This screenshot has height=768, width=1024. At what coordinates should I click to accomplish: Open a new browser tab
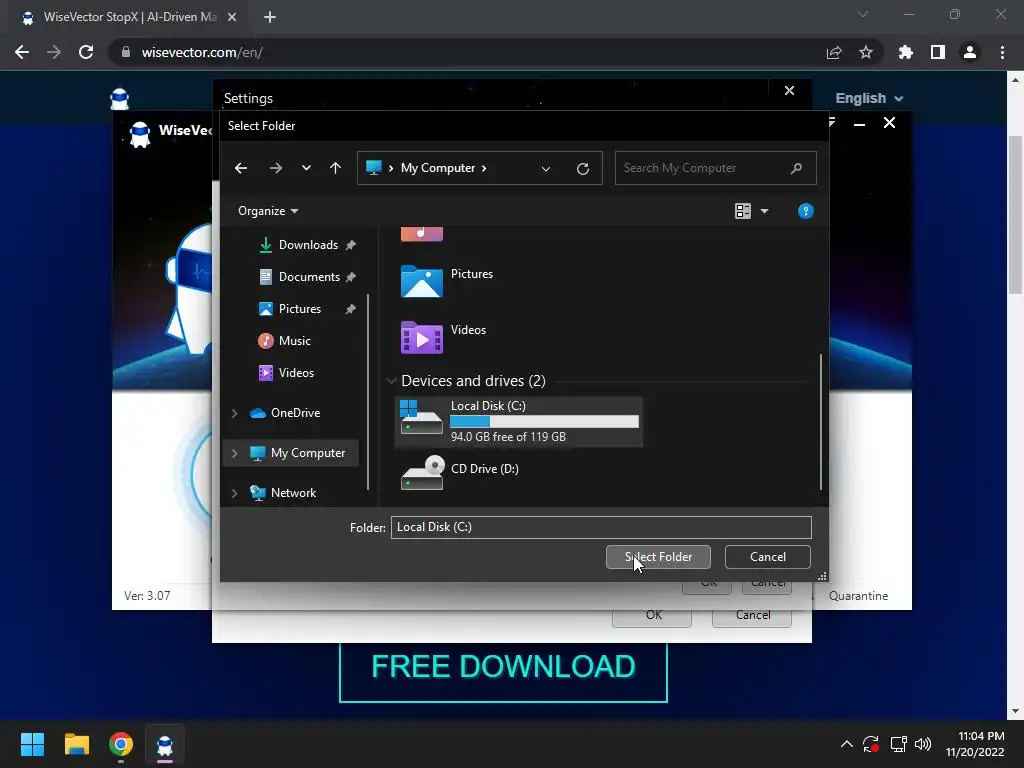point(270,17)
